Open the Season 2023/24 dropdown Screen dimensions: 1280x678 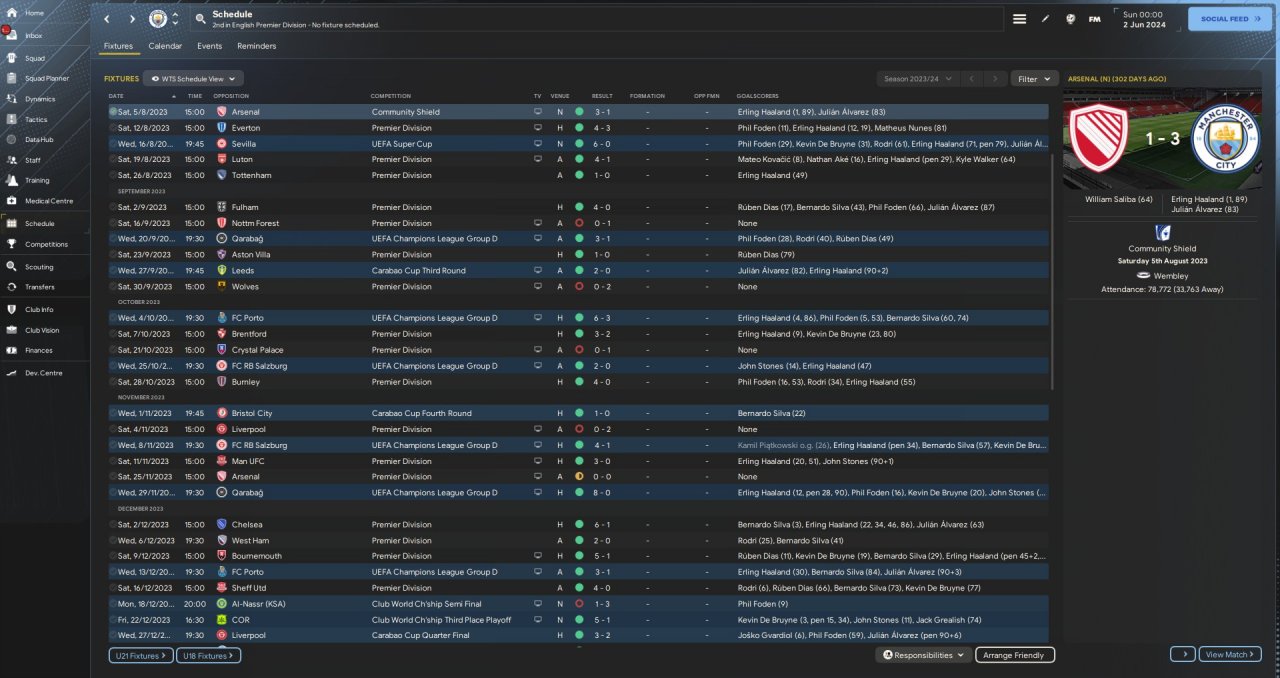pos(917,78)
